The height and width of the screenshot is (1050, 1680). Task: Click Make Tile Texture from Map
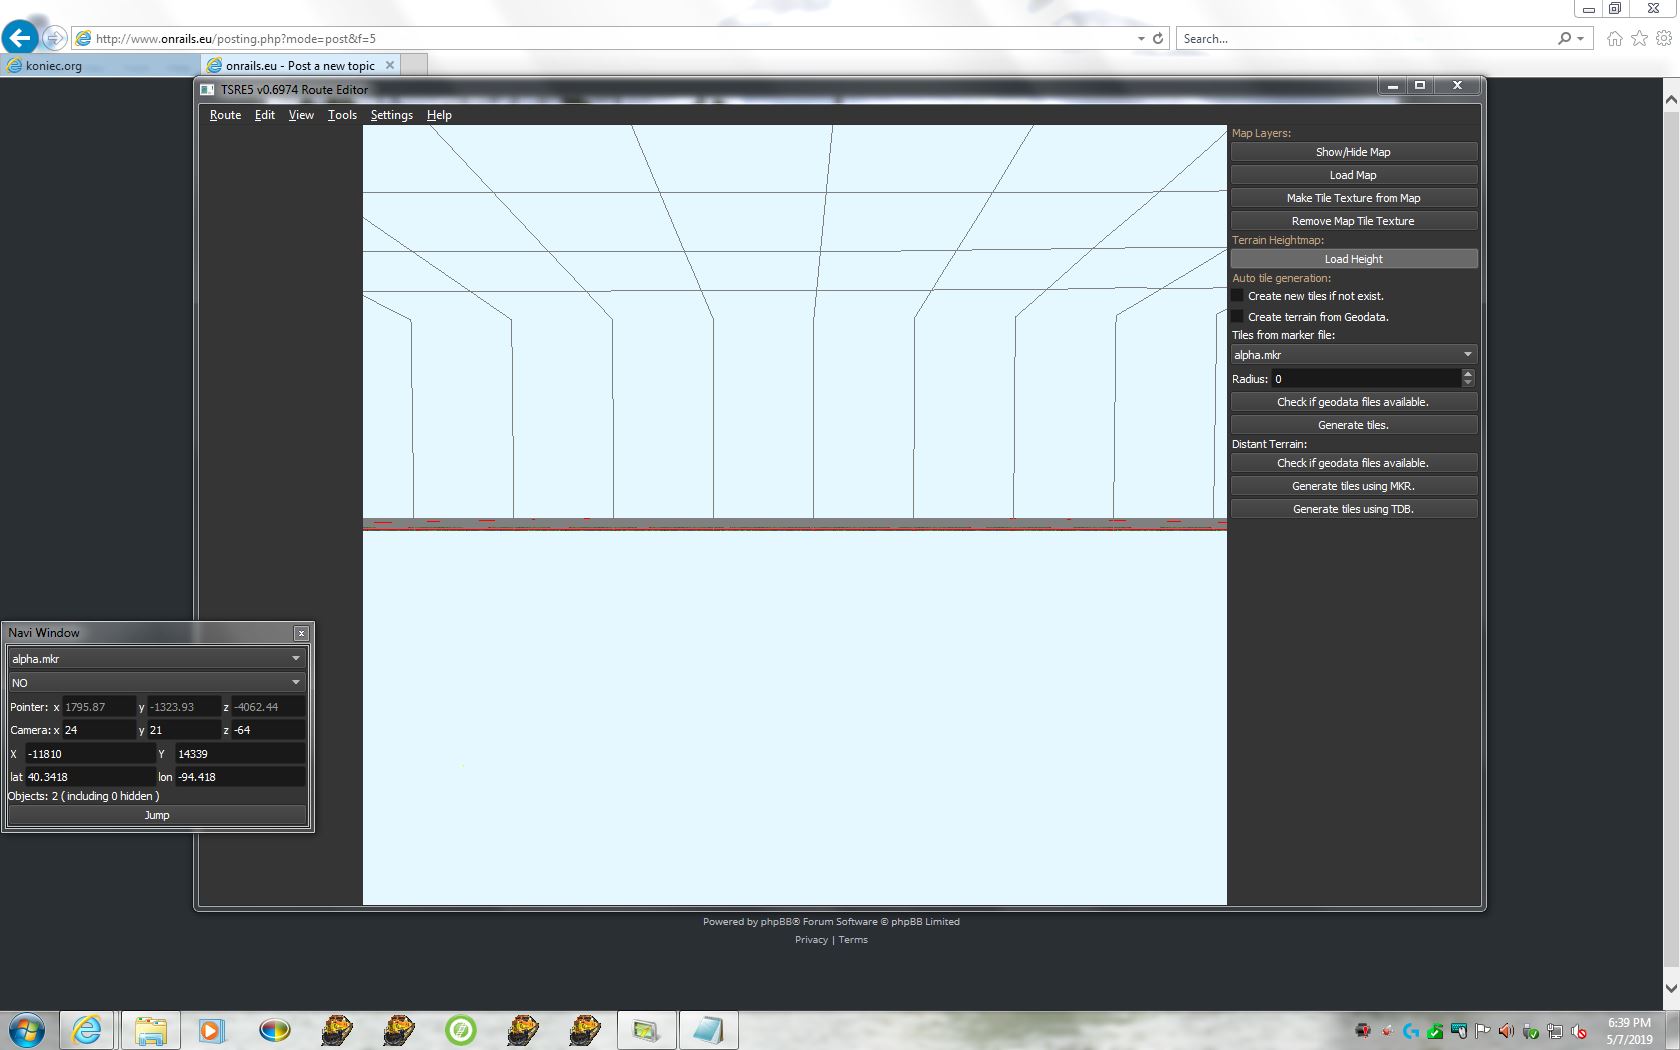coord(1354,198)
